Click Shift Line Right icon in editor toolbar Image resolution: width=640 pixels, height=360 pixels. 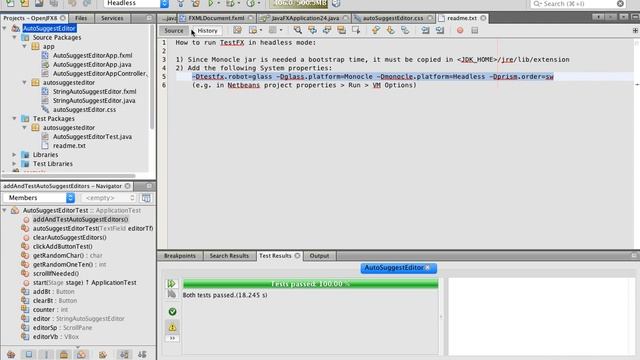click(440, 30)
